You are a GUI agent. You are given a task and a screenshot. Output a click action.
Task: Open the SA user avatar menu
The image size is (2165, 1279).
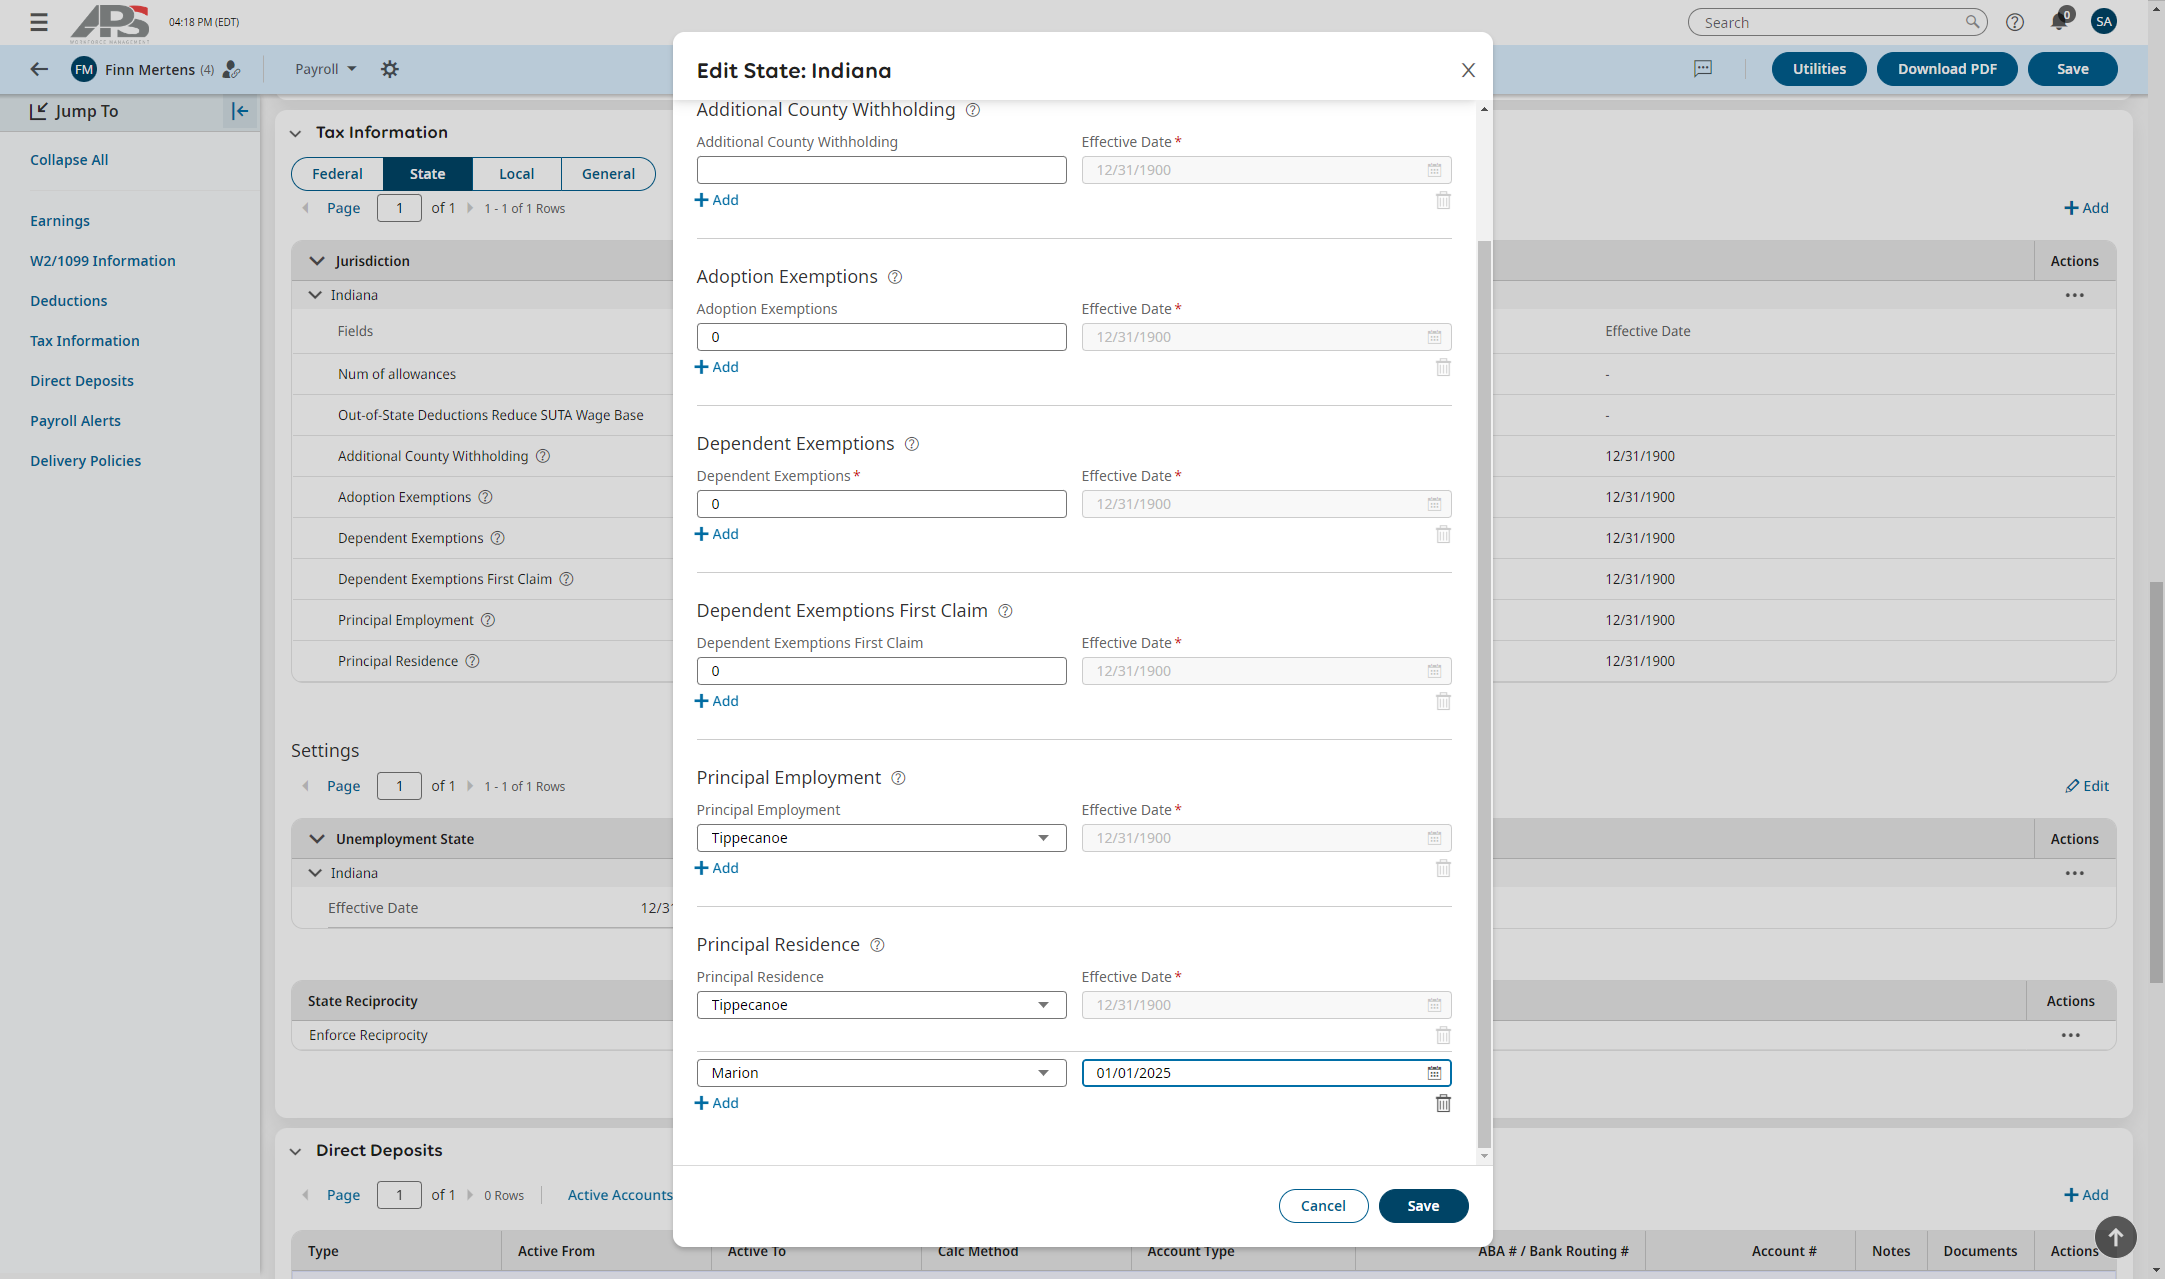point(2104,21)
